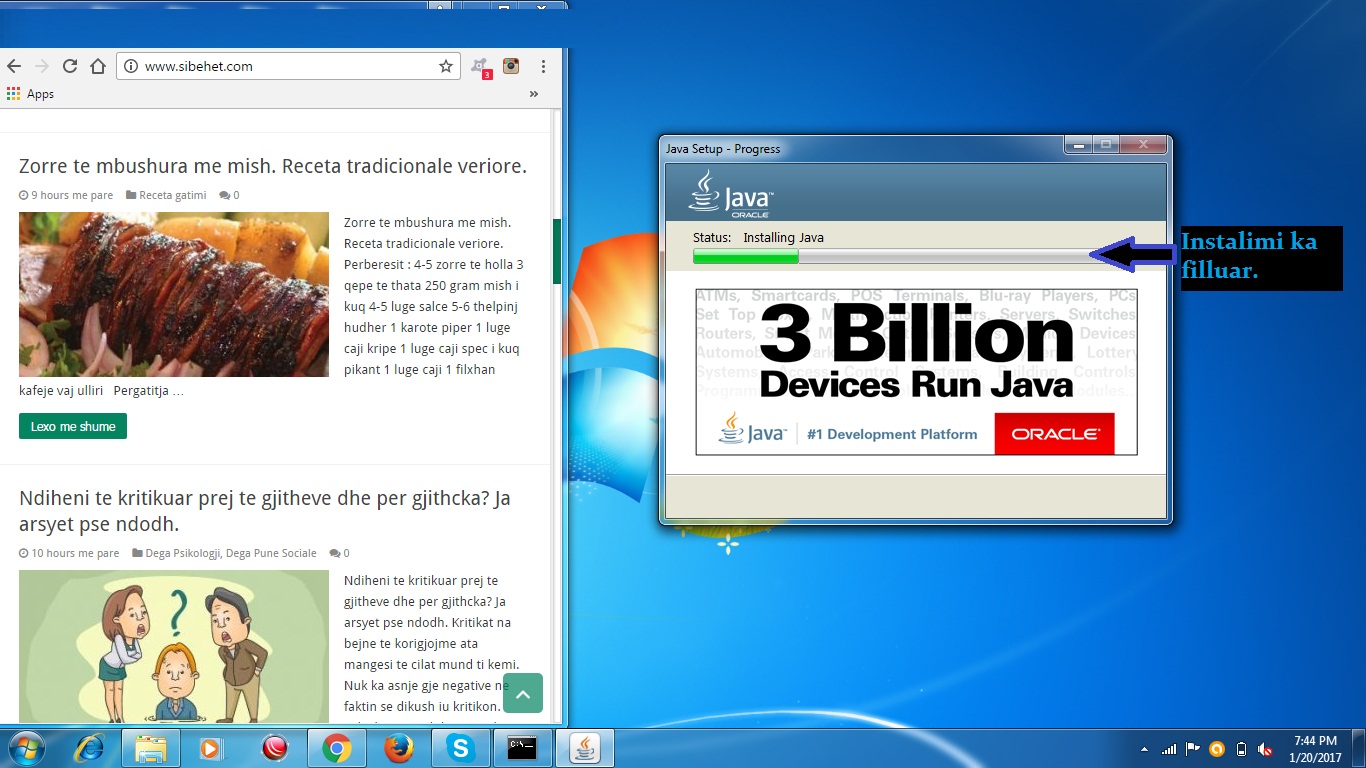Open the Windows Start menu

click(x=25, y=748)
